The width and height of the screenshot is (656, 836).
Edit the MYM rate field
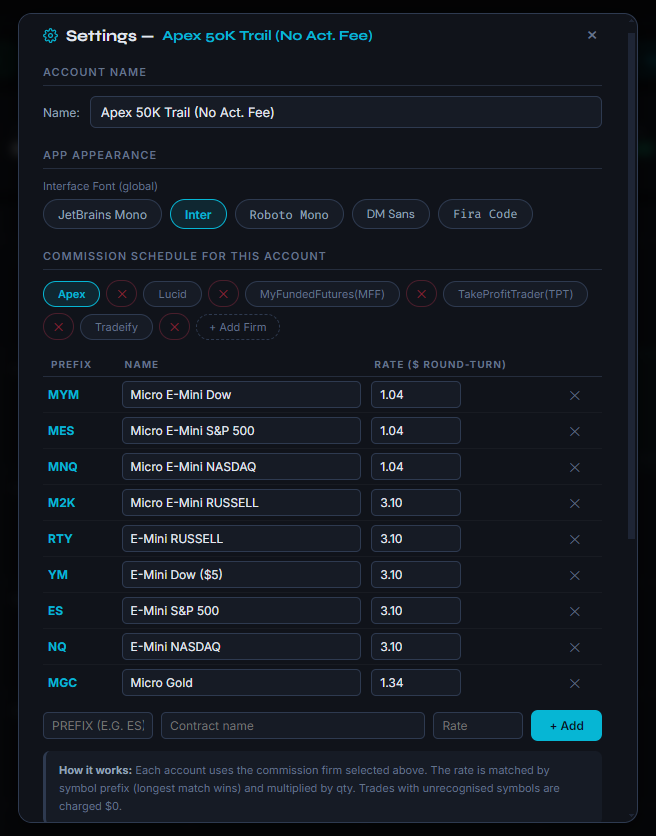416,395
